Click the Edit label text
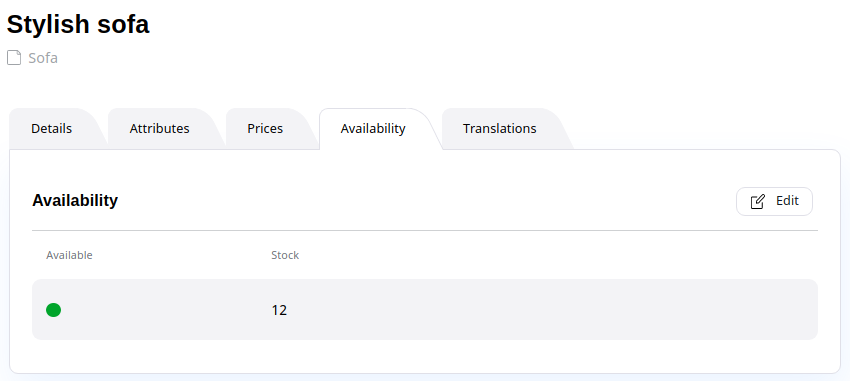850x381 pixels. pyautogui.click(x=787, y=201)
